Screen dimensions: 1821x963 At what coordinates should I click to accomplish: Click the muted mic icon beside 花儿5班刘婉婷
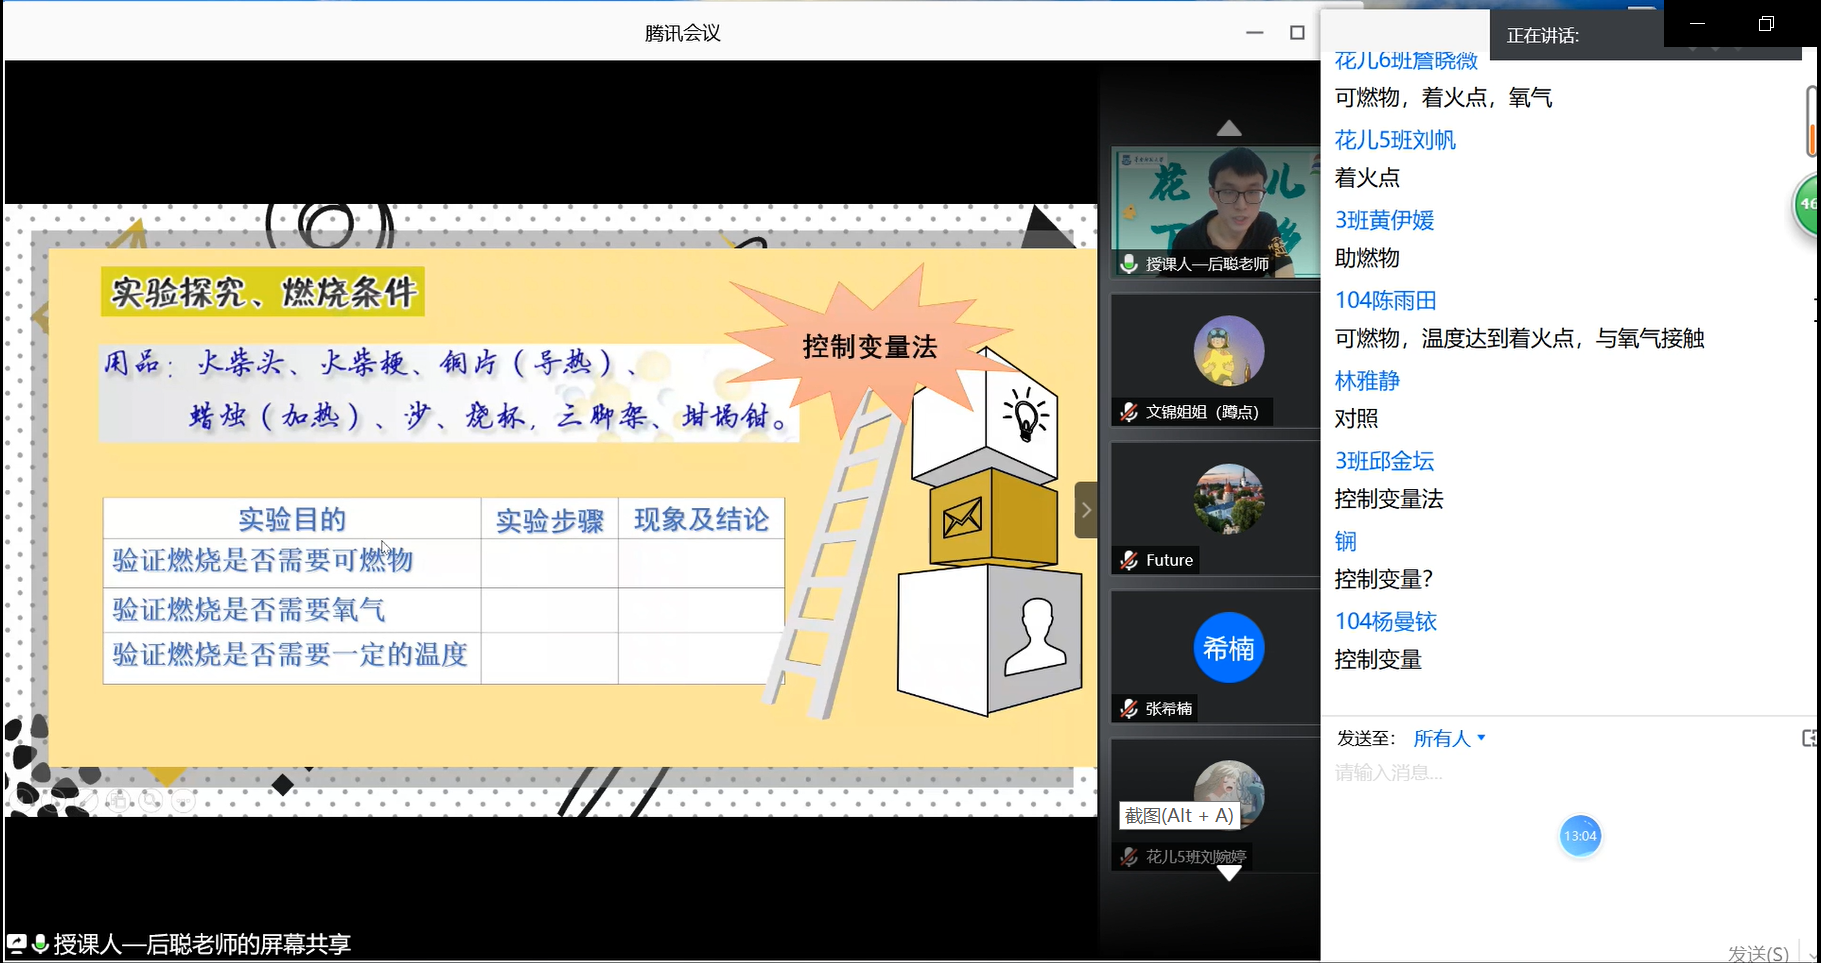(1129, 857)
